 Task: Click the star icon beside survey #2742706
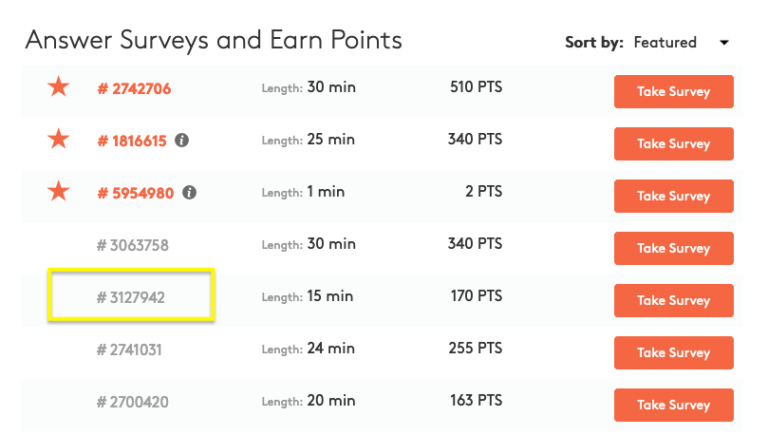(59, 87)
